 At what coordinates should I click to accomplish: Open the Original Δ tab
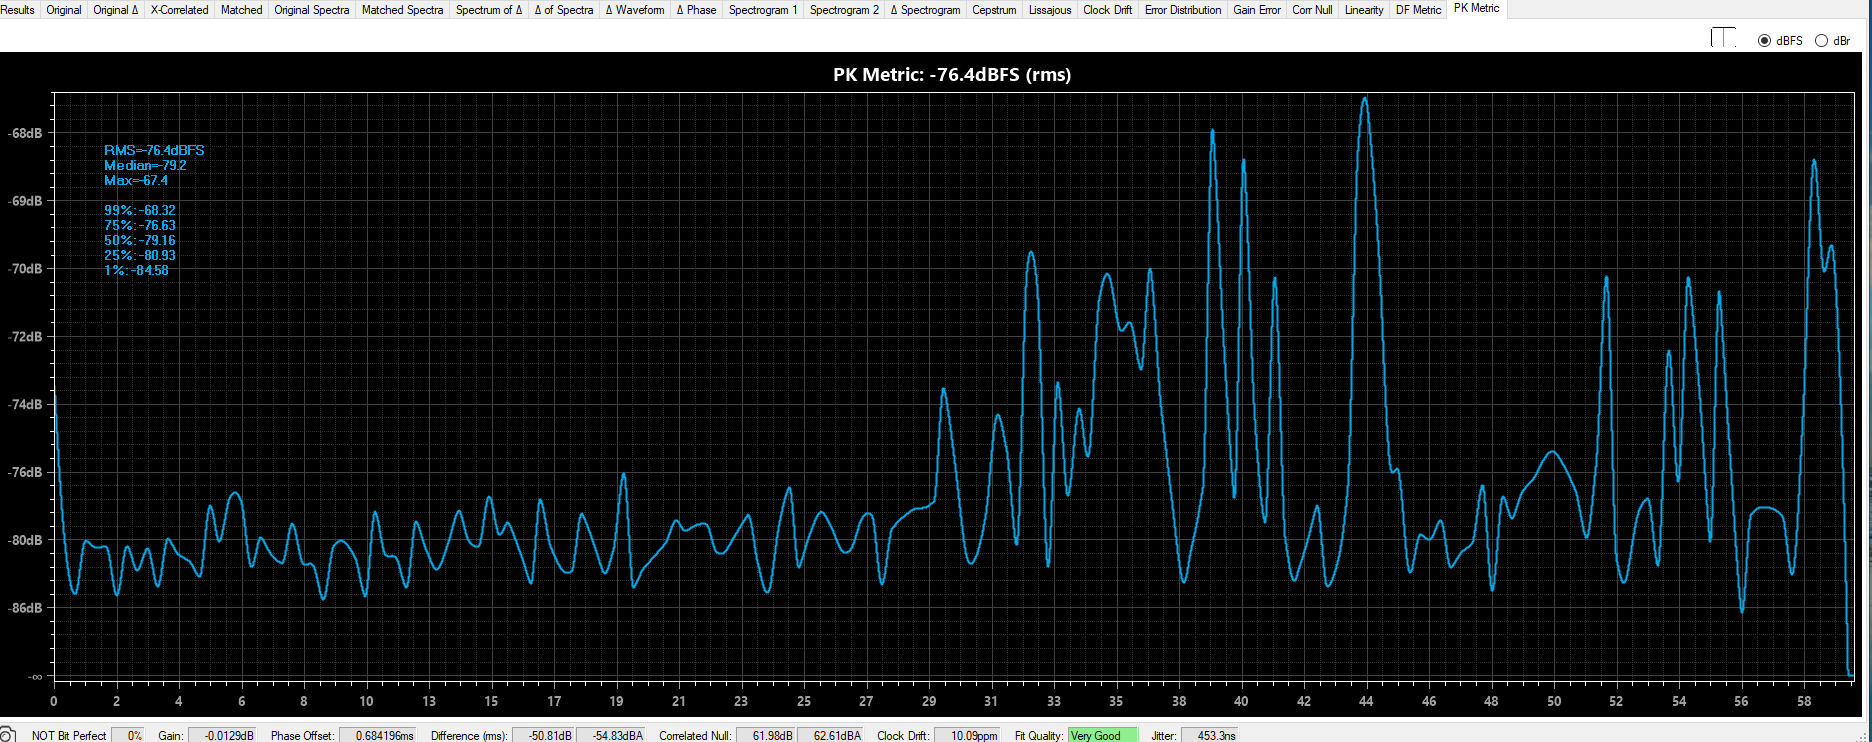coord(116,10)
